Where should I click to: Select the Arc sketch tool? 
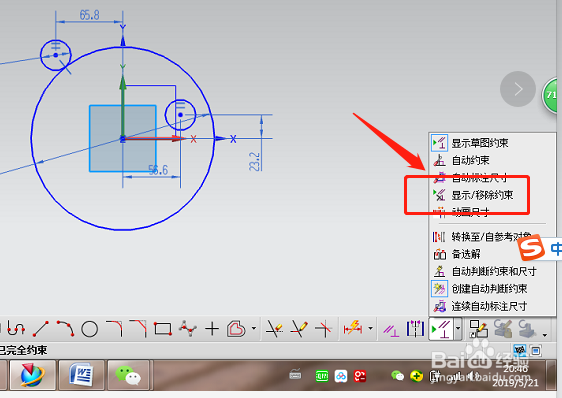tap(65, 328)
